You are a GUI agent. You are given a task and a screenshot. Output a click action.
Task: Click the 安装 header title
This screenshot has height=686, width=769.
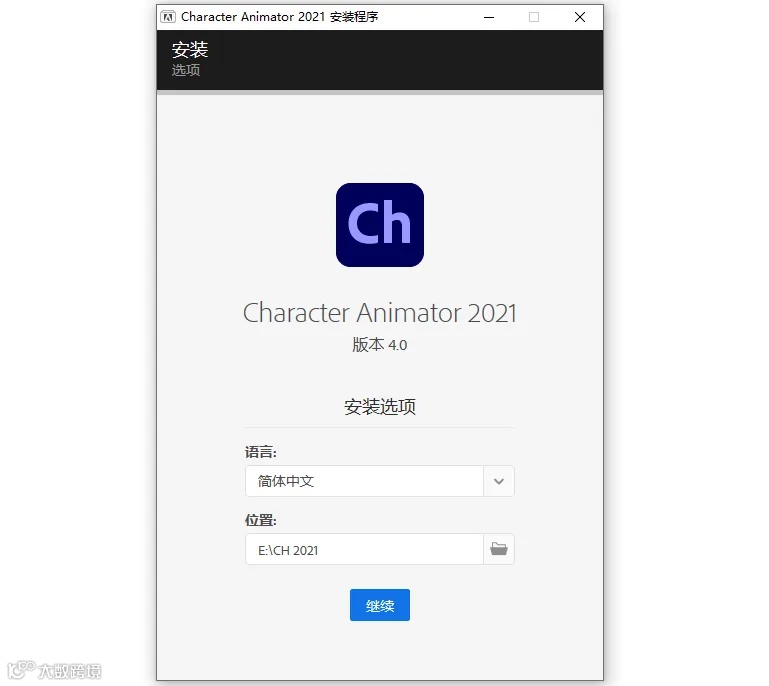[190, 50]
